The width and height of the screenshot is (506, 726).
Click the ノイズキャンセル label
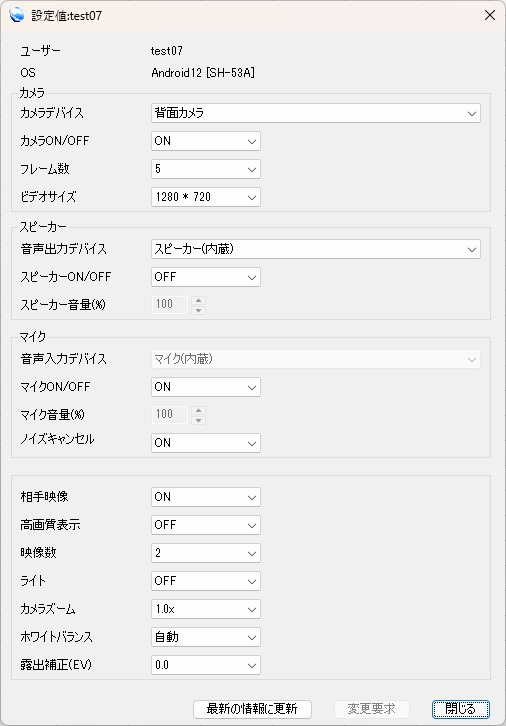tap(57, 439)
